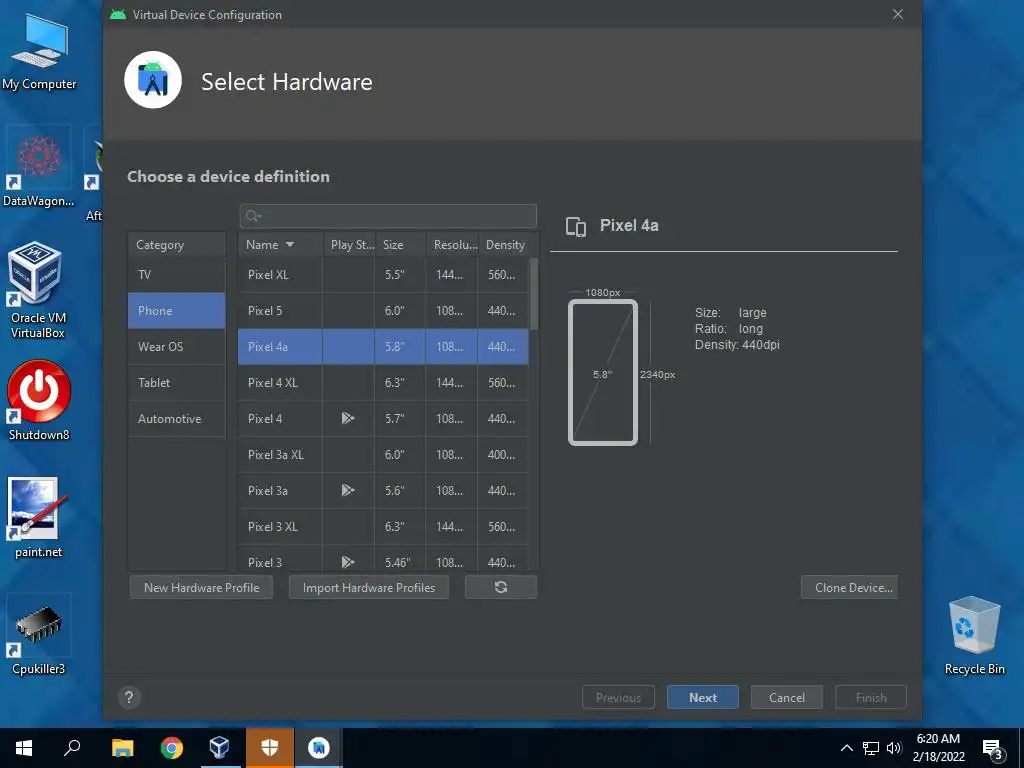Click the refresh device list button
1024x768 pixels.
[501, 587]
